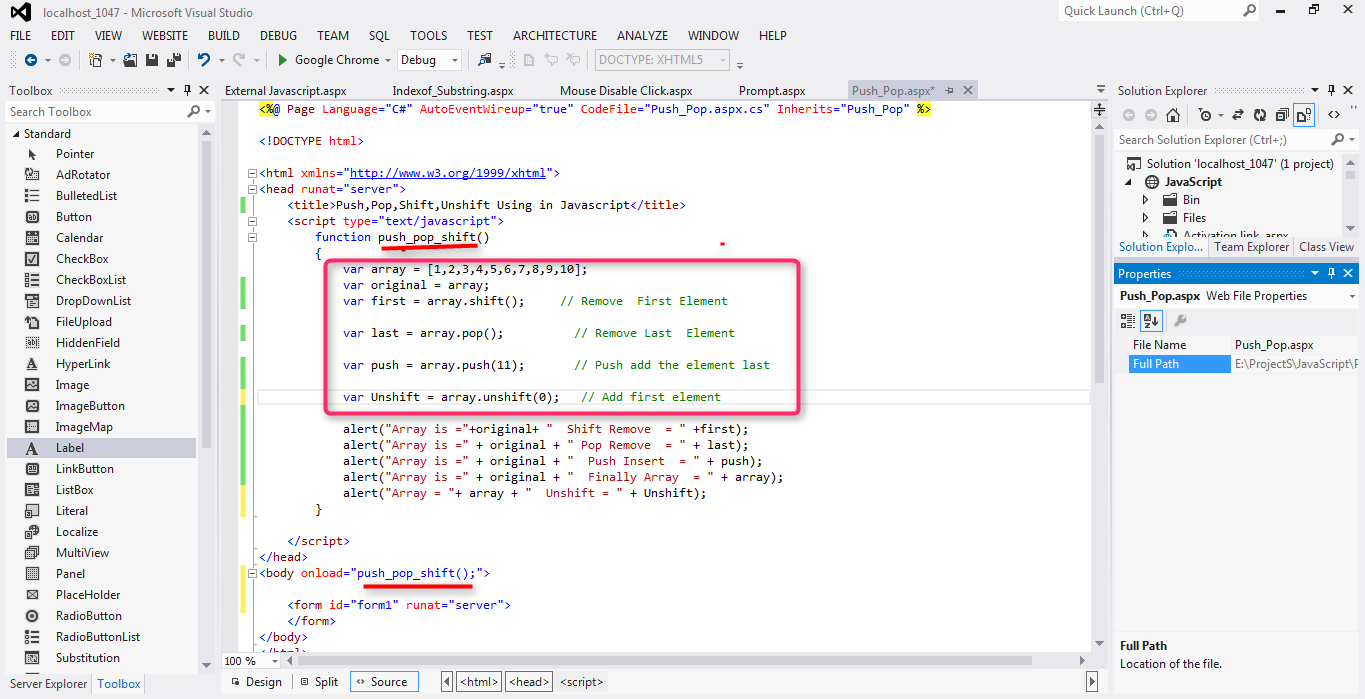Switch to Mouse Disable Click.aspx tab
This screenshot has height=699, width=1365.
[626, 91]
